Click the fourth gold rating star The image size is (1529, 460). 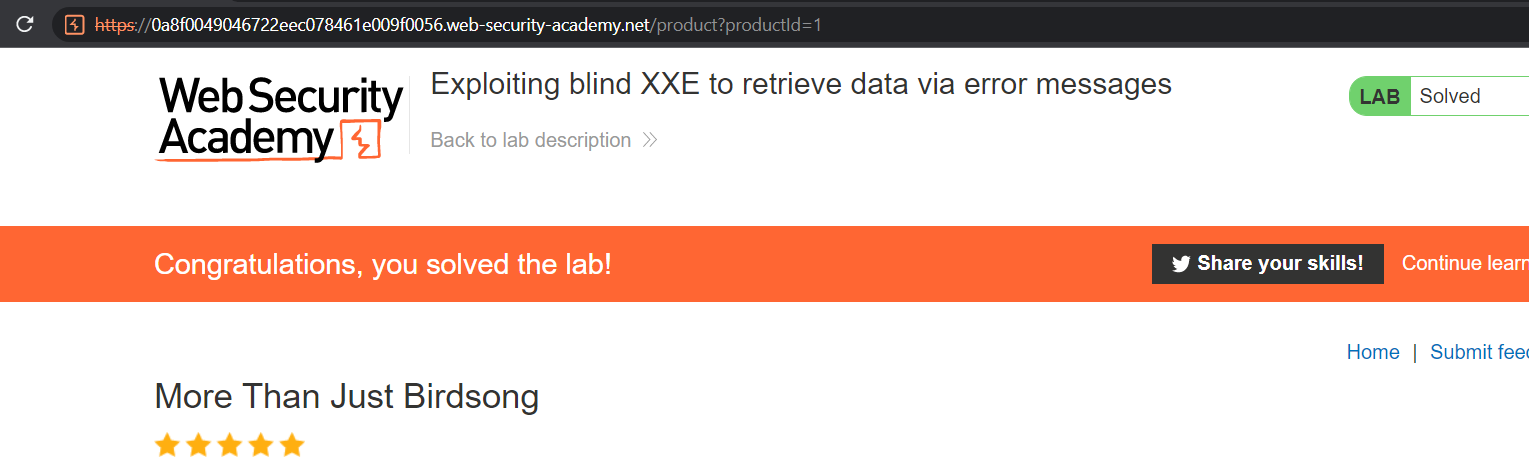point(260,445)
